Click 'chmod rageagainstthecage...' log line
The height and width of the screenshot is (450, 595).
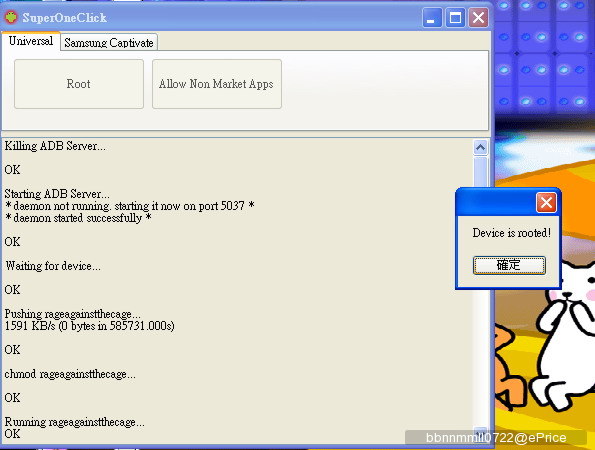[x=70, y=374]
